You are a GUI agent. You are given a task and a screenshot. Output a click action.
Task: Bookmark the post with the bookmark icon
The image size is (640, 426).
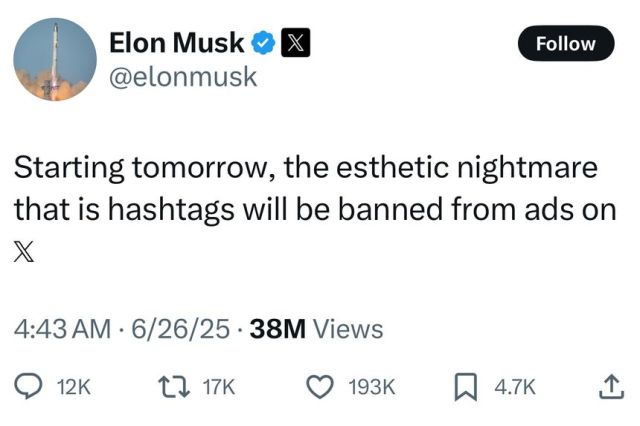pos(466,386)
